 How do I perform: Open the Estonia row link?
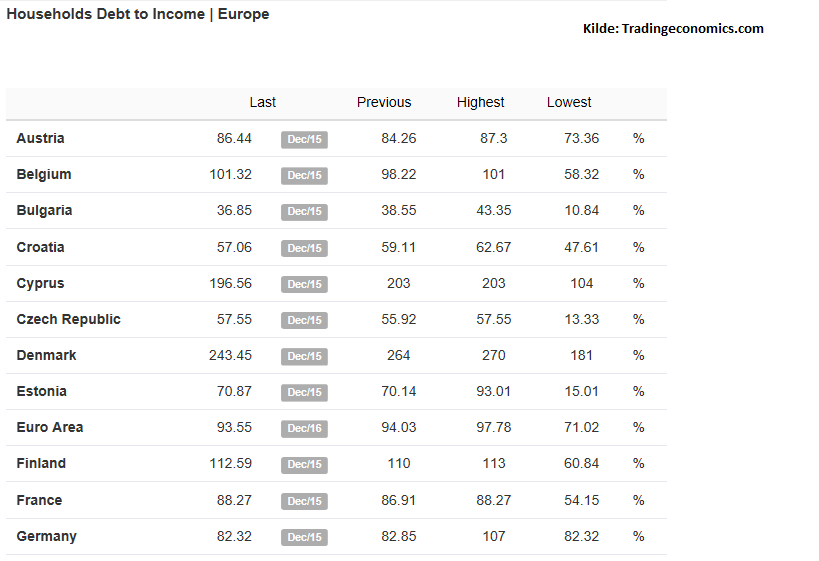[x=41, y=391]
